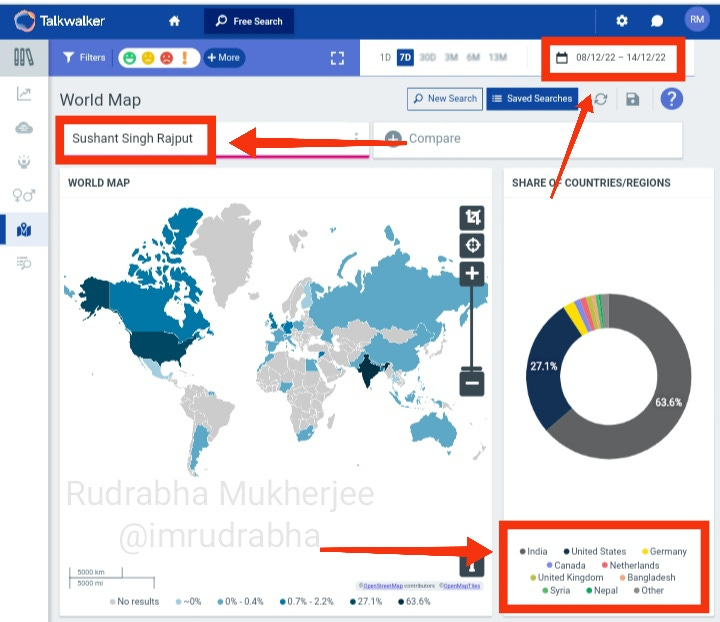Screen dimensions: 720x622
Task: Select the 1D time range
Action: 385,57
